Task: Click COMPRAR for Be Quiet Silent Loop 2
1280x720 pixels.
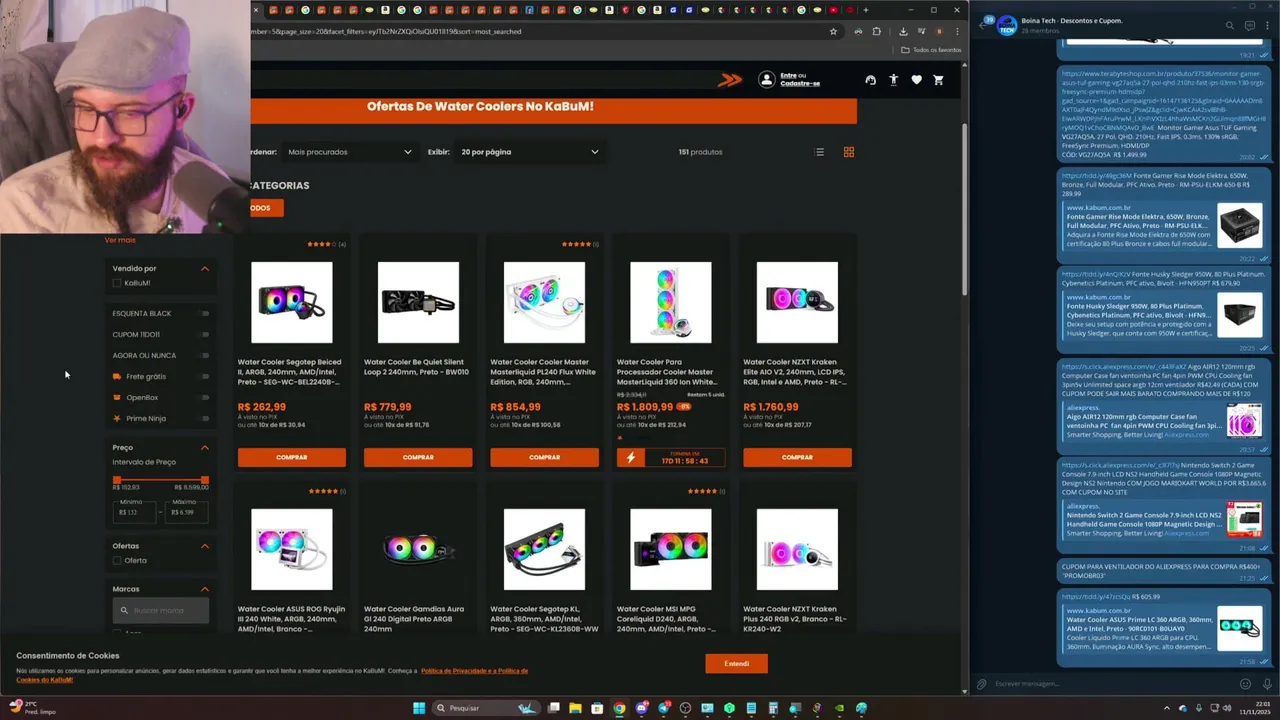Action: [418, 457]
